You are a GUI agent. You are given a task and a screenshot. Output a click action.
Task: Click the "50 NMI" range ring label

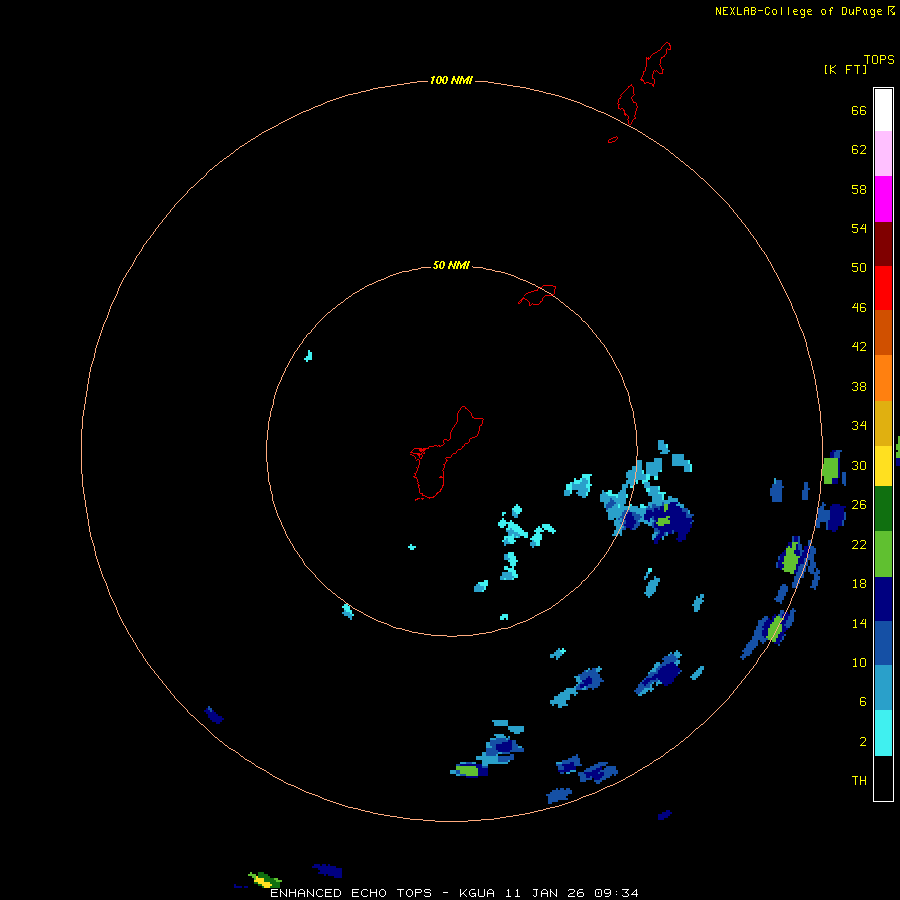[451, 265]
